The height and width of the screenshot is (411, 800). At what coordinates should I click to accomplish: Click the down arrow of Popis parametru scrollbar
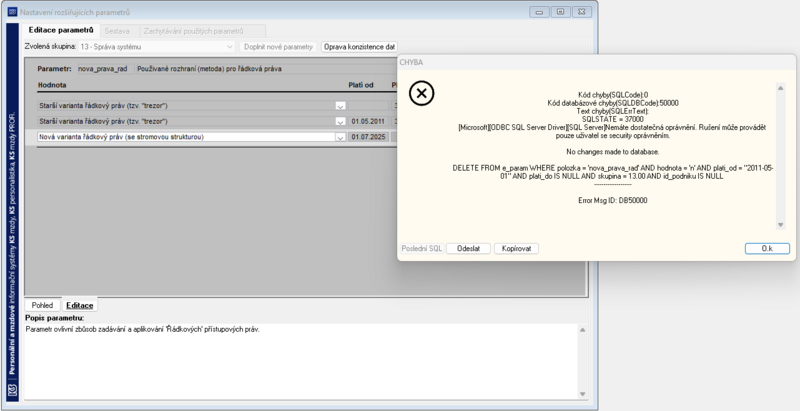tap(583, 394)
